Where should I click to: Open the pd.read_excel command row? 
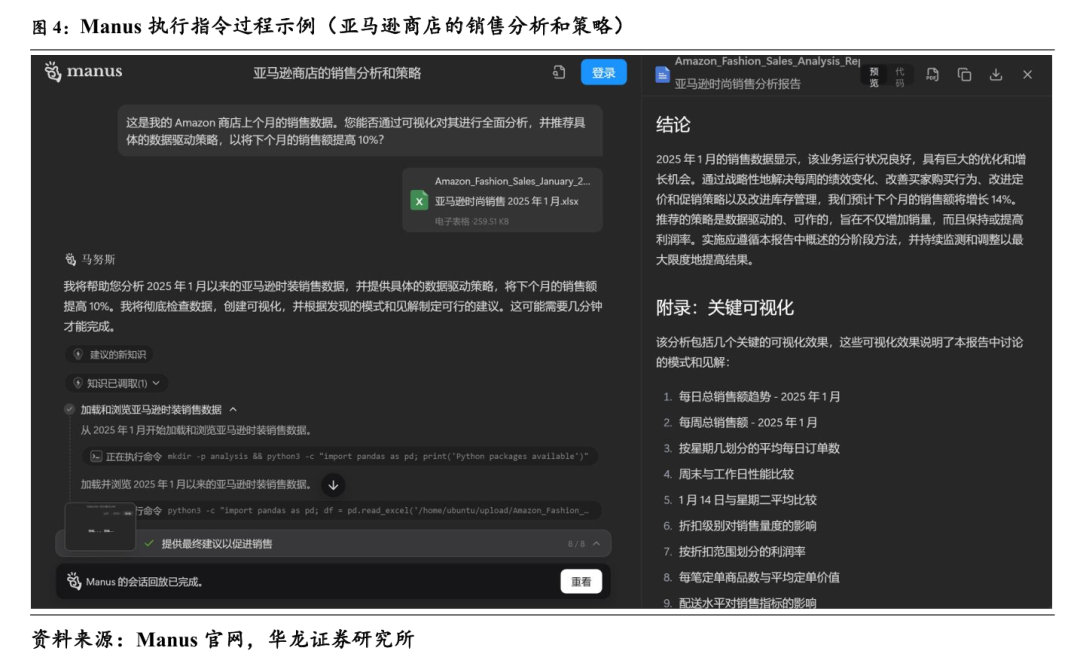coord(367,510)
